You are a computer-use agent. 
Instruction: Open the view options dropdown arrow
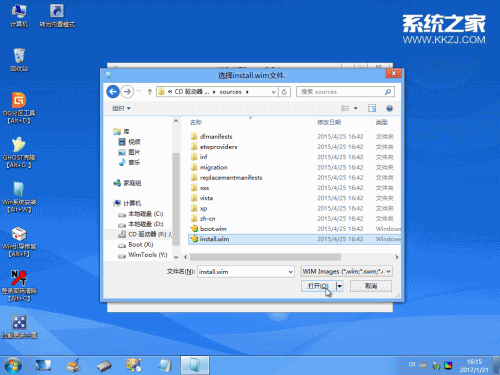(356, 108)
